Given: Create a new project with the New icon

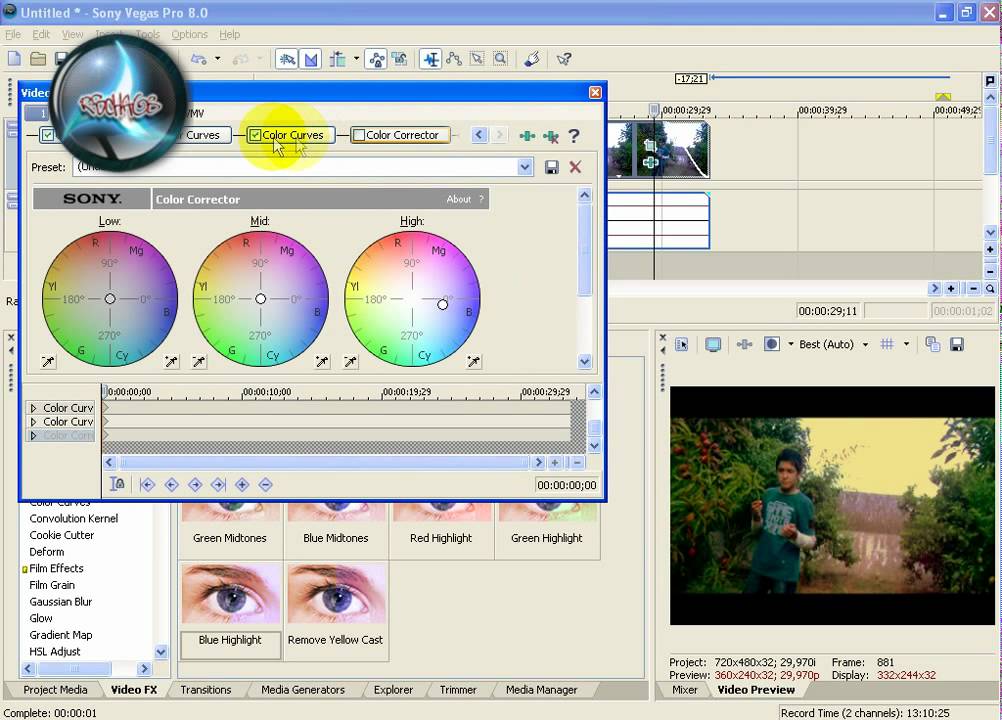Looking at the screenshot, I should tap(14, 59).
